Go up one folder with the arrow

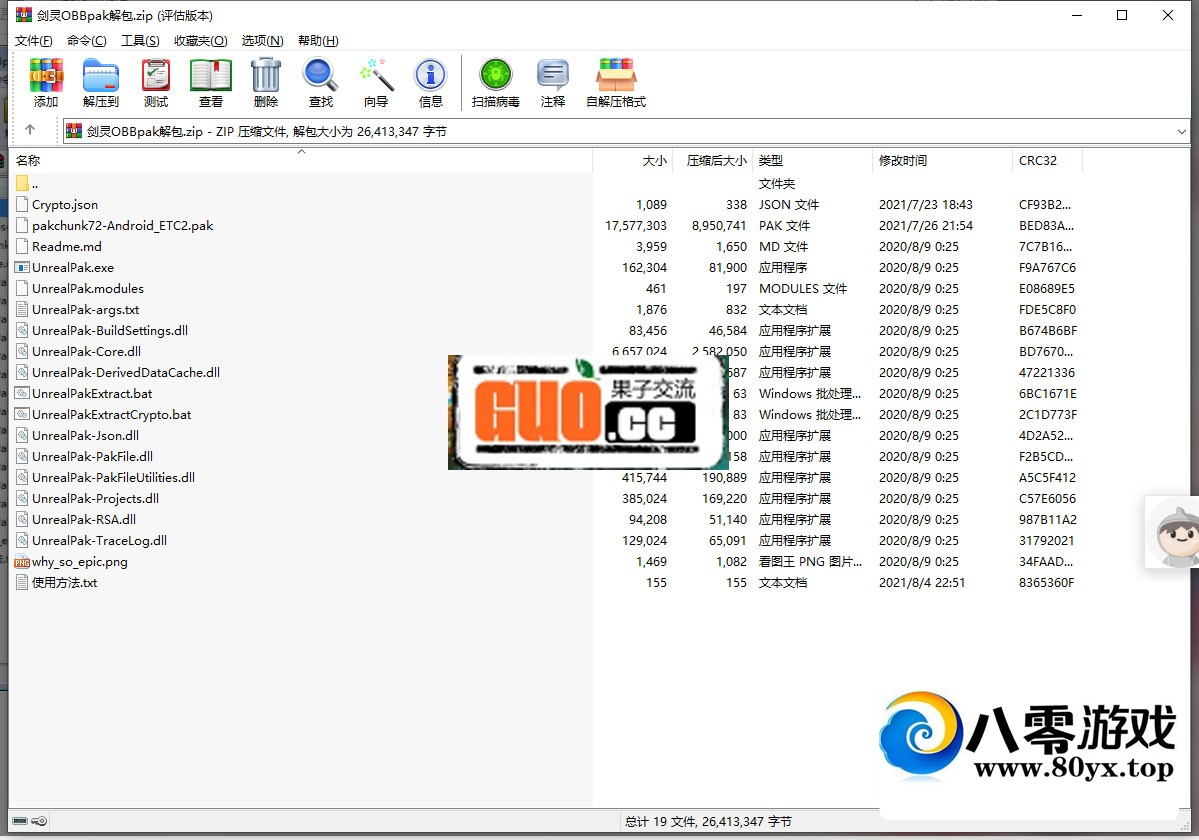(x=30, y=130)
